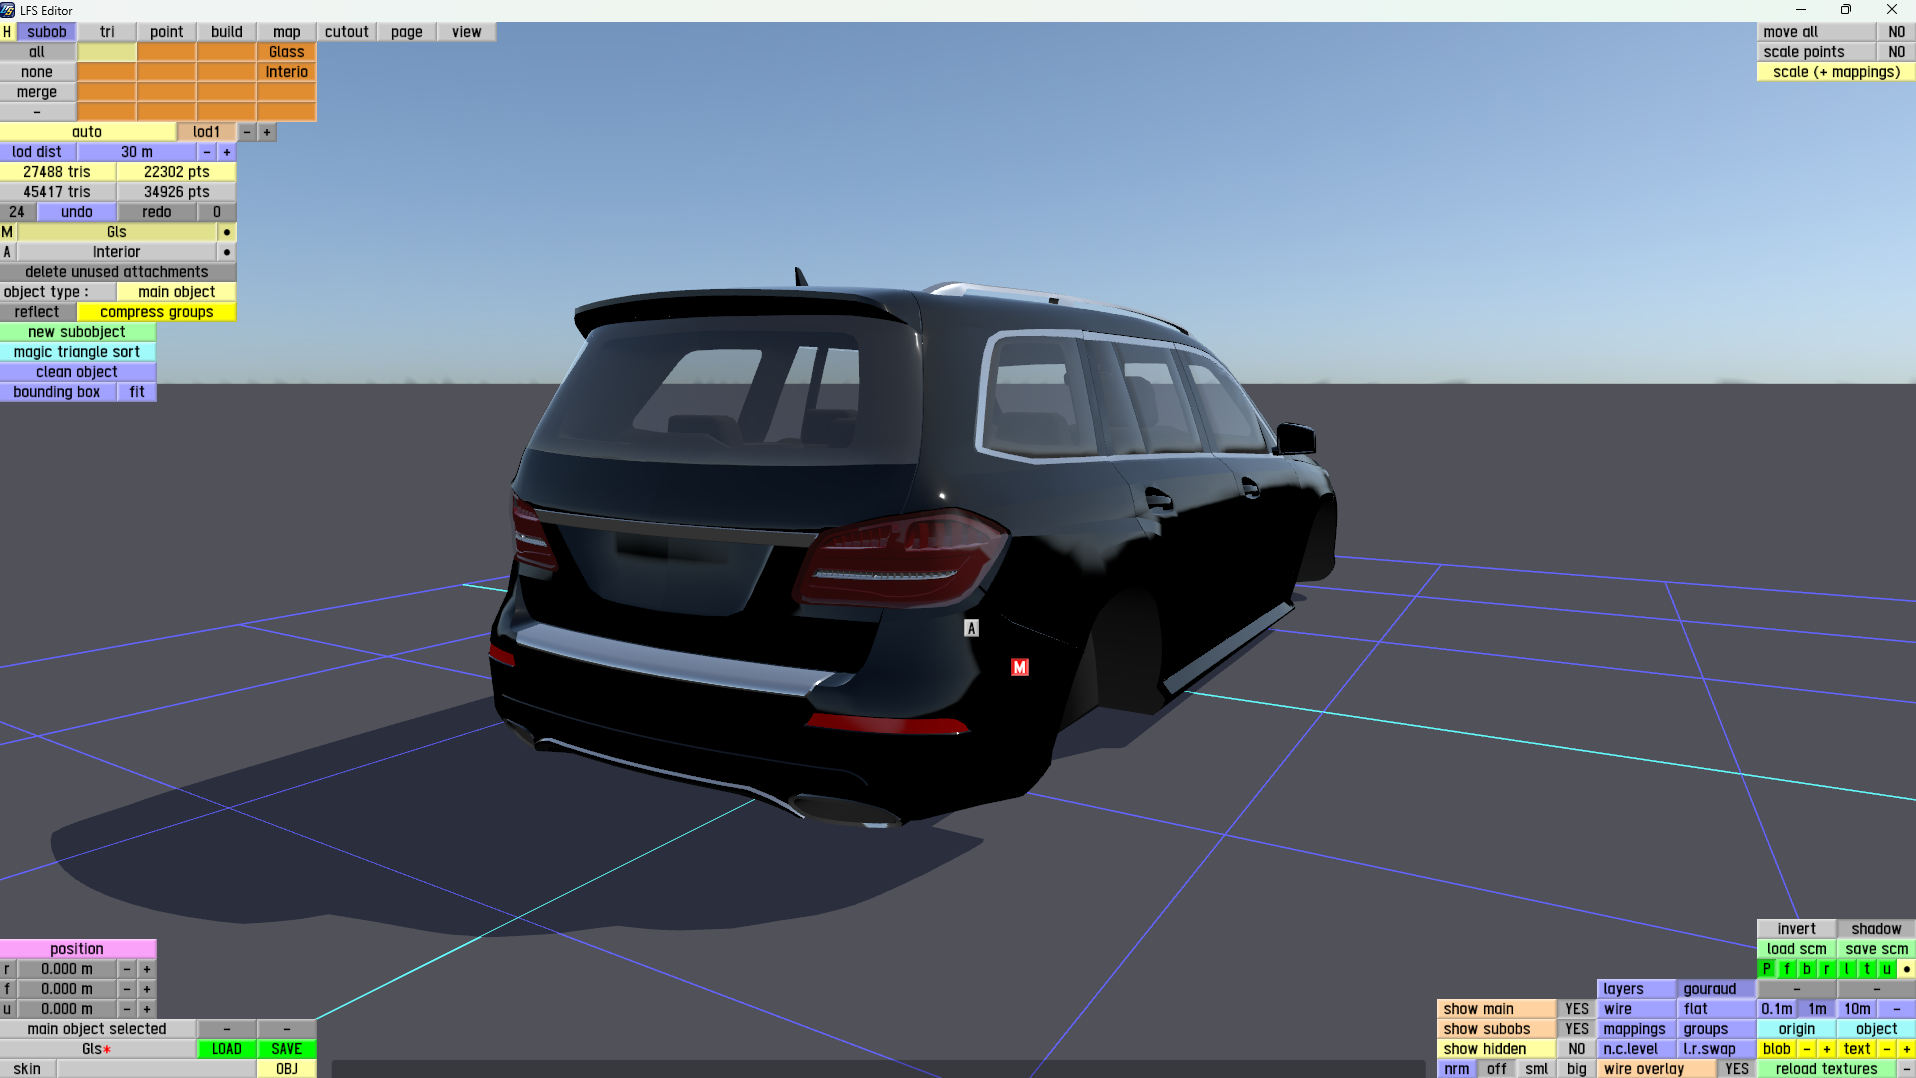Switch to the build tab

227,32
